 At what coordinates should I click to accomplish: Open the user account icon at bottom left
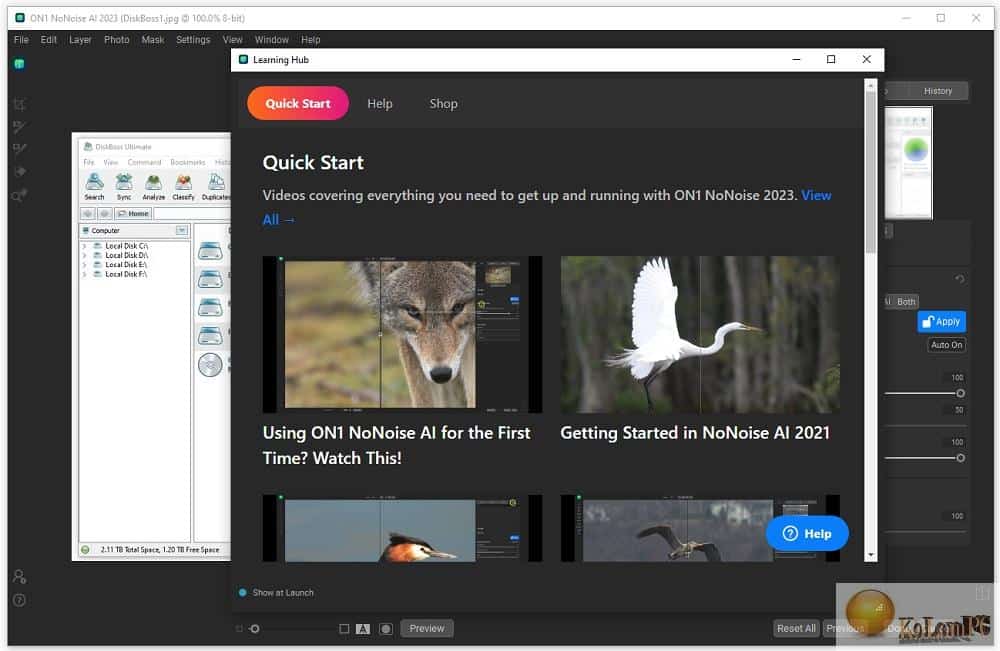pyautogui.click(x=19, y=576)
